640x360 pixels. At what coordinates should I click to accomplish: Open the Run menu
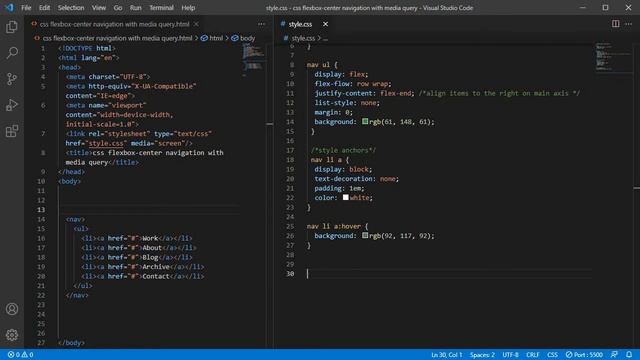[136, 8]
